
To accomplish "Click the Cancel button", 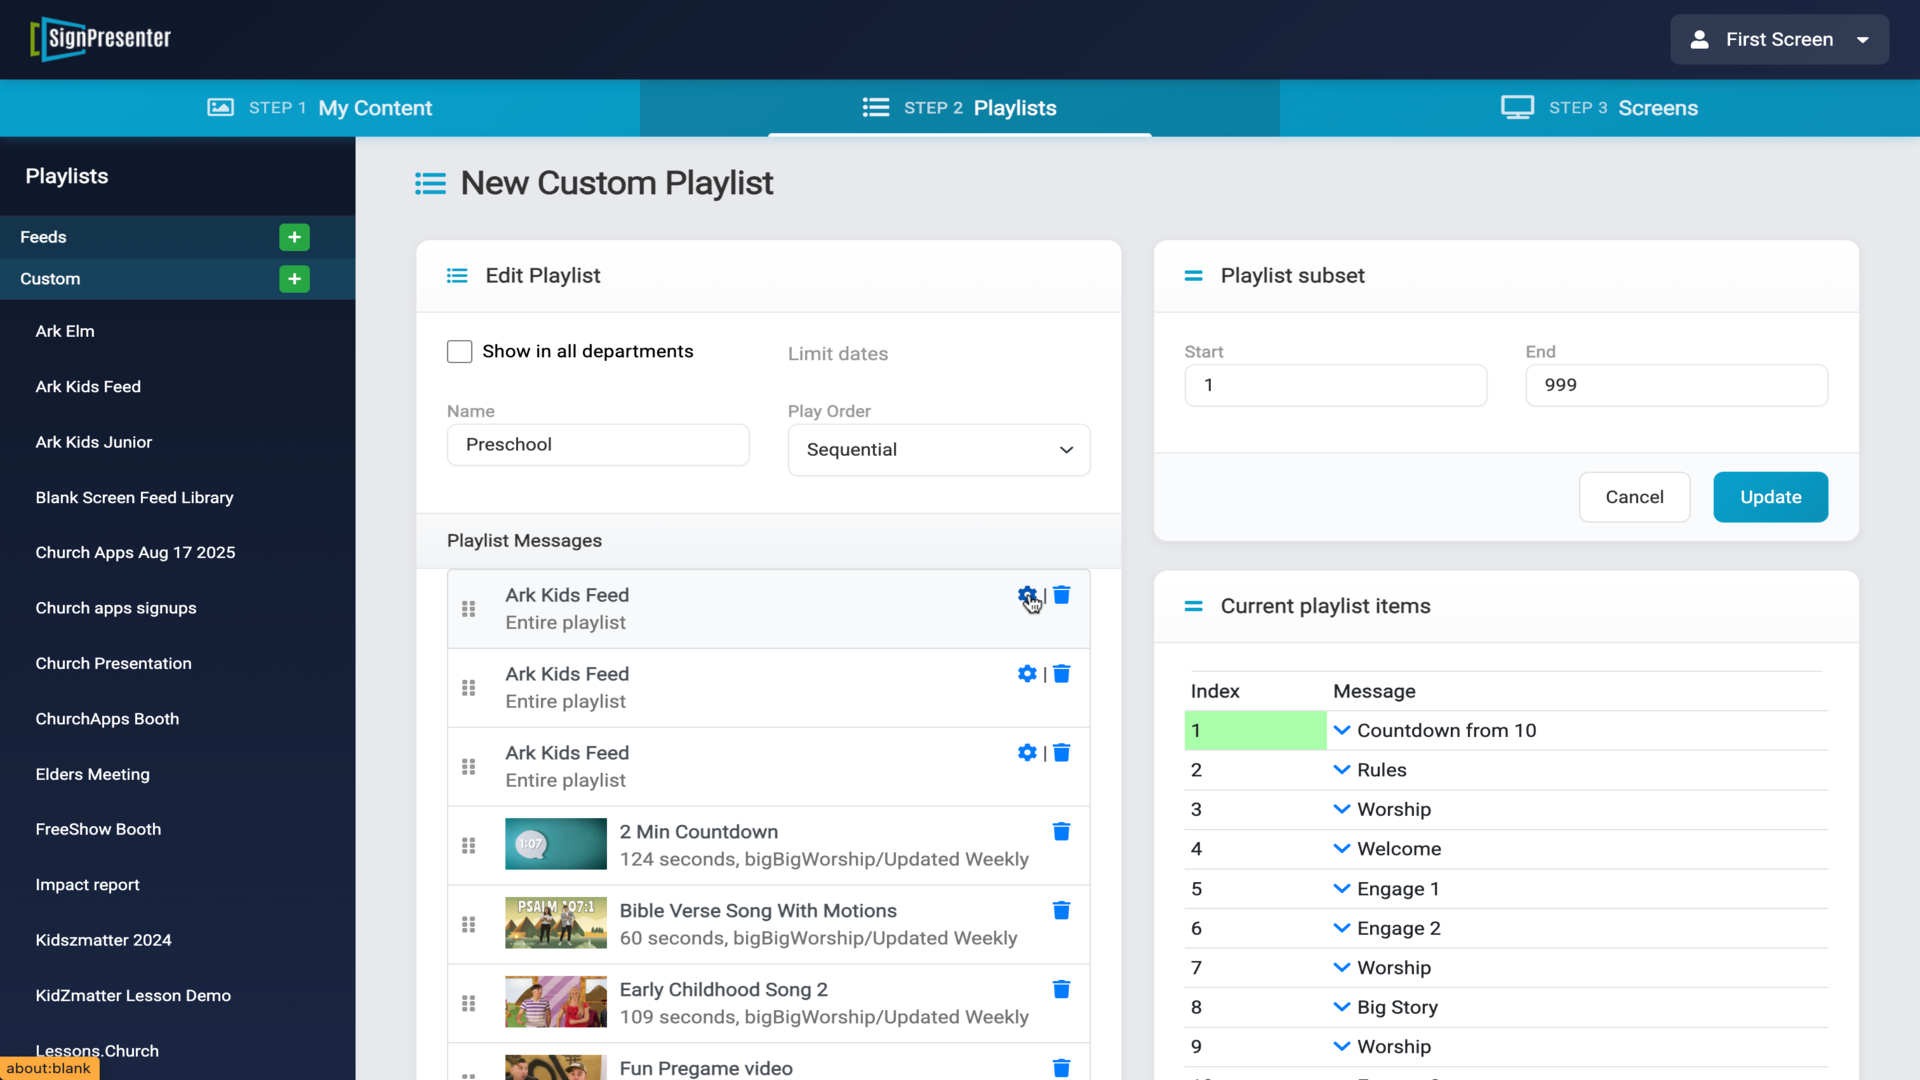I will coord(1634,497).
